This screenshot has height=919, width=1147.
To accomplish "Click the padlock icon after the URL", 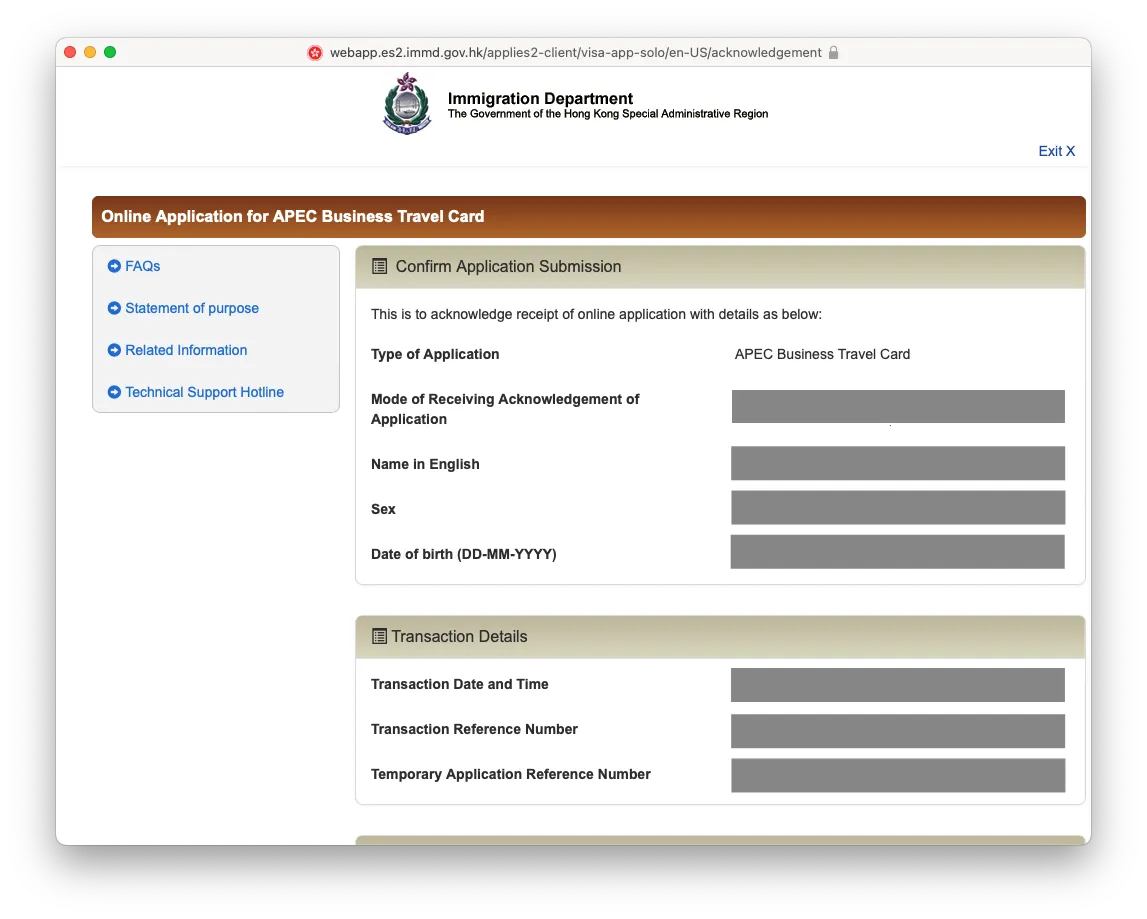I will coord(834,53).
